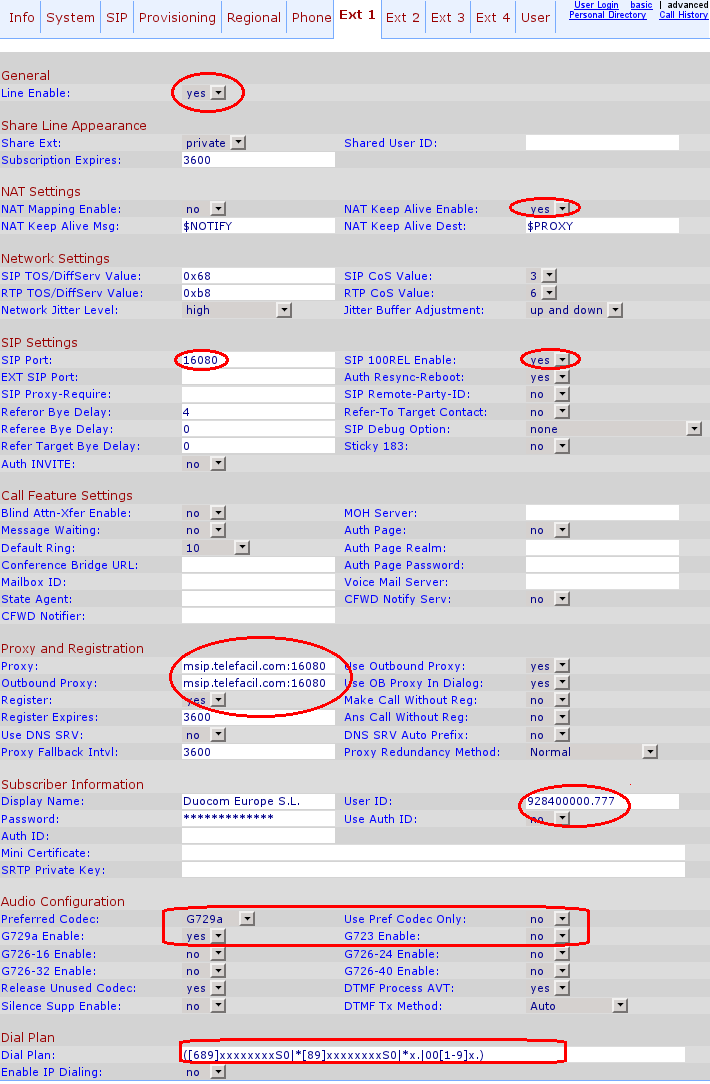Expand the Share Ext dropdown
This screenshot has width=710, height=1084.
tap(237, 143)
